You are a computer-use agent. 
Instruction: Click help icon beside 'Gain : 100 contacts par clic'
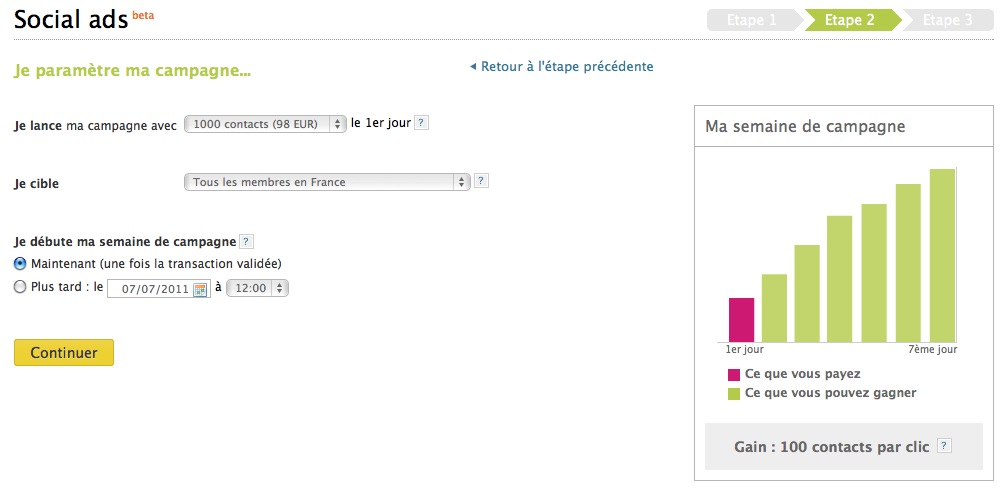pyautogui.click(x=944, y=446)
